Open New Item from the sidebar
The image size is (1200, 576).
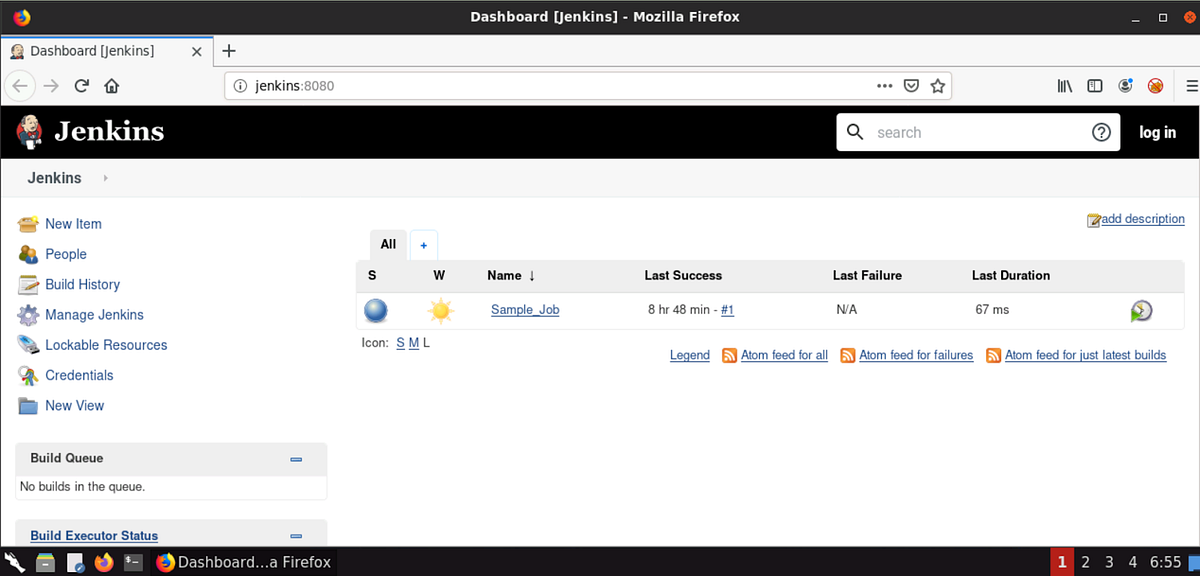[x=28, y=224]
